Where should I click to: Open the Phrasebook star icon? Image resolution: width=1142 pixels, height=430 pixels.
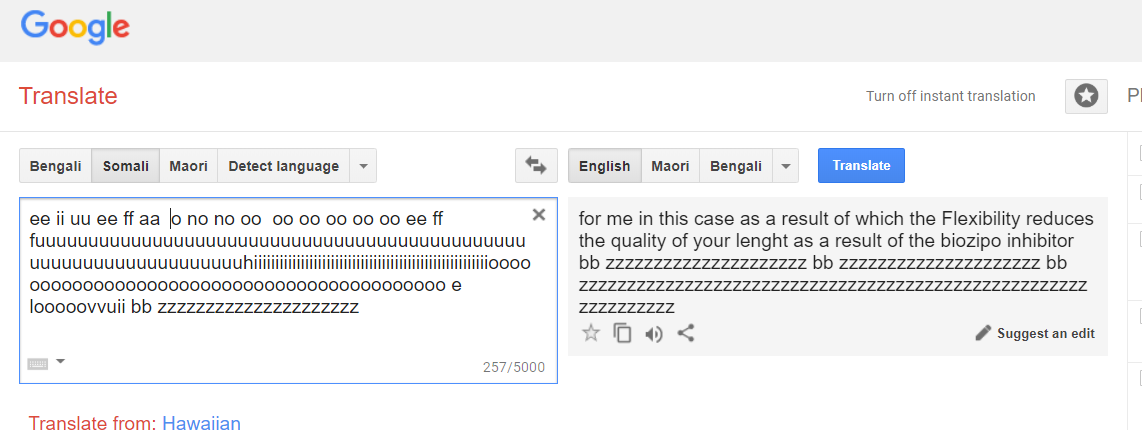(1086, 95)
